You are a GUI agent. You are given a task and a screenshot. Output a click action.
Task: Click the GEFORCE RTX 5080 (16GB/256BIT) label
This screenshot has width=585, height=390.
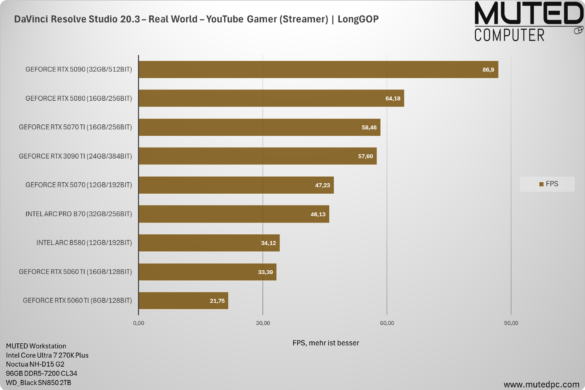click(x=79, y=99)
